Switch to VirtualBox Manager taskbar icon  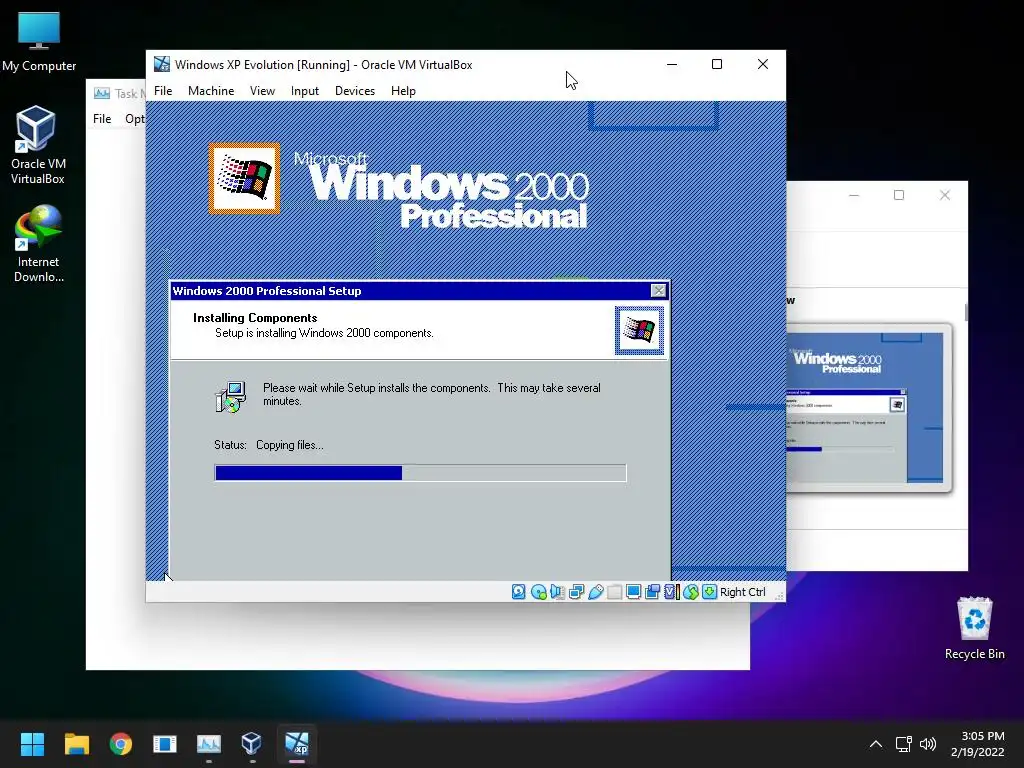pos(252,743)
